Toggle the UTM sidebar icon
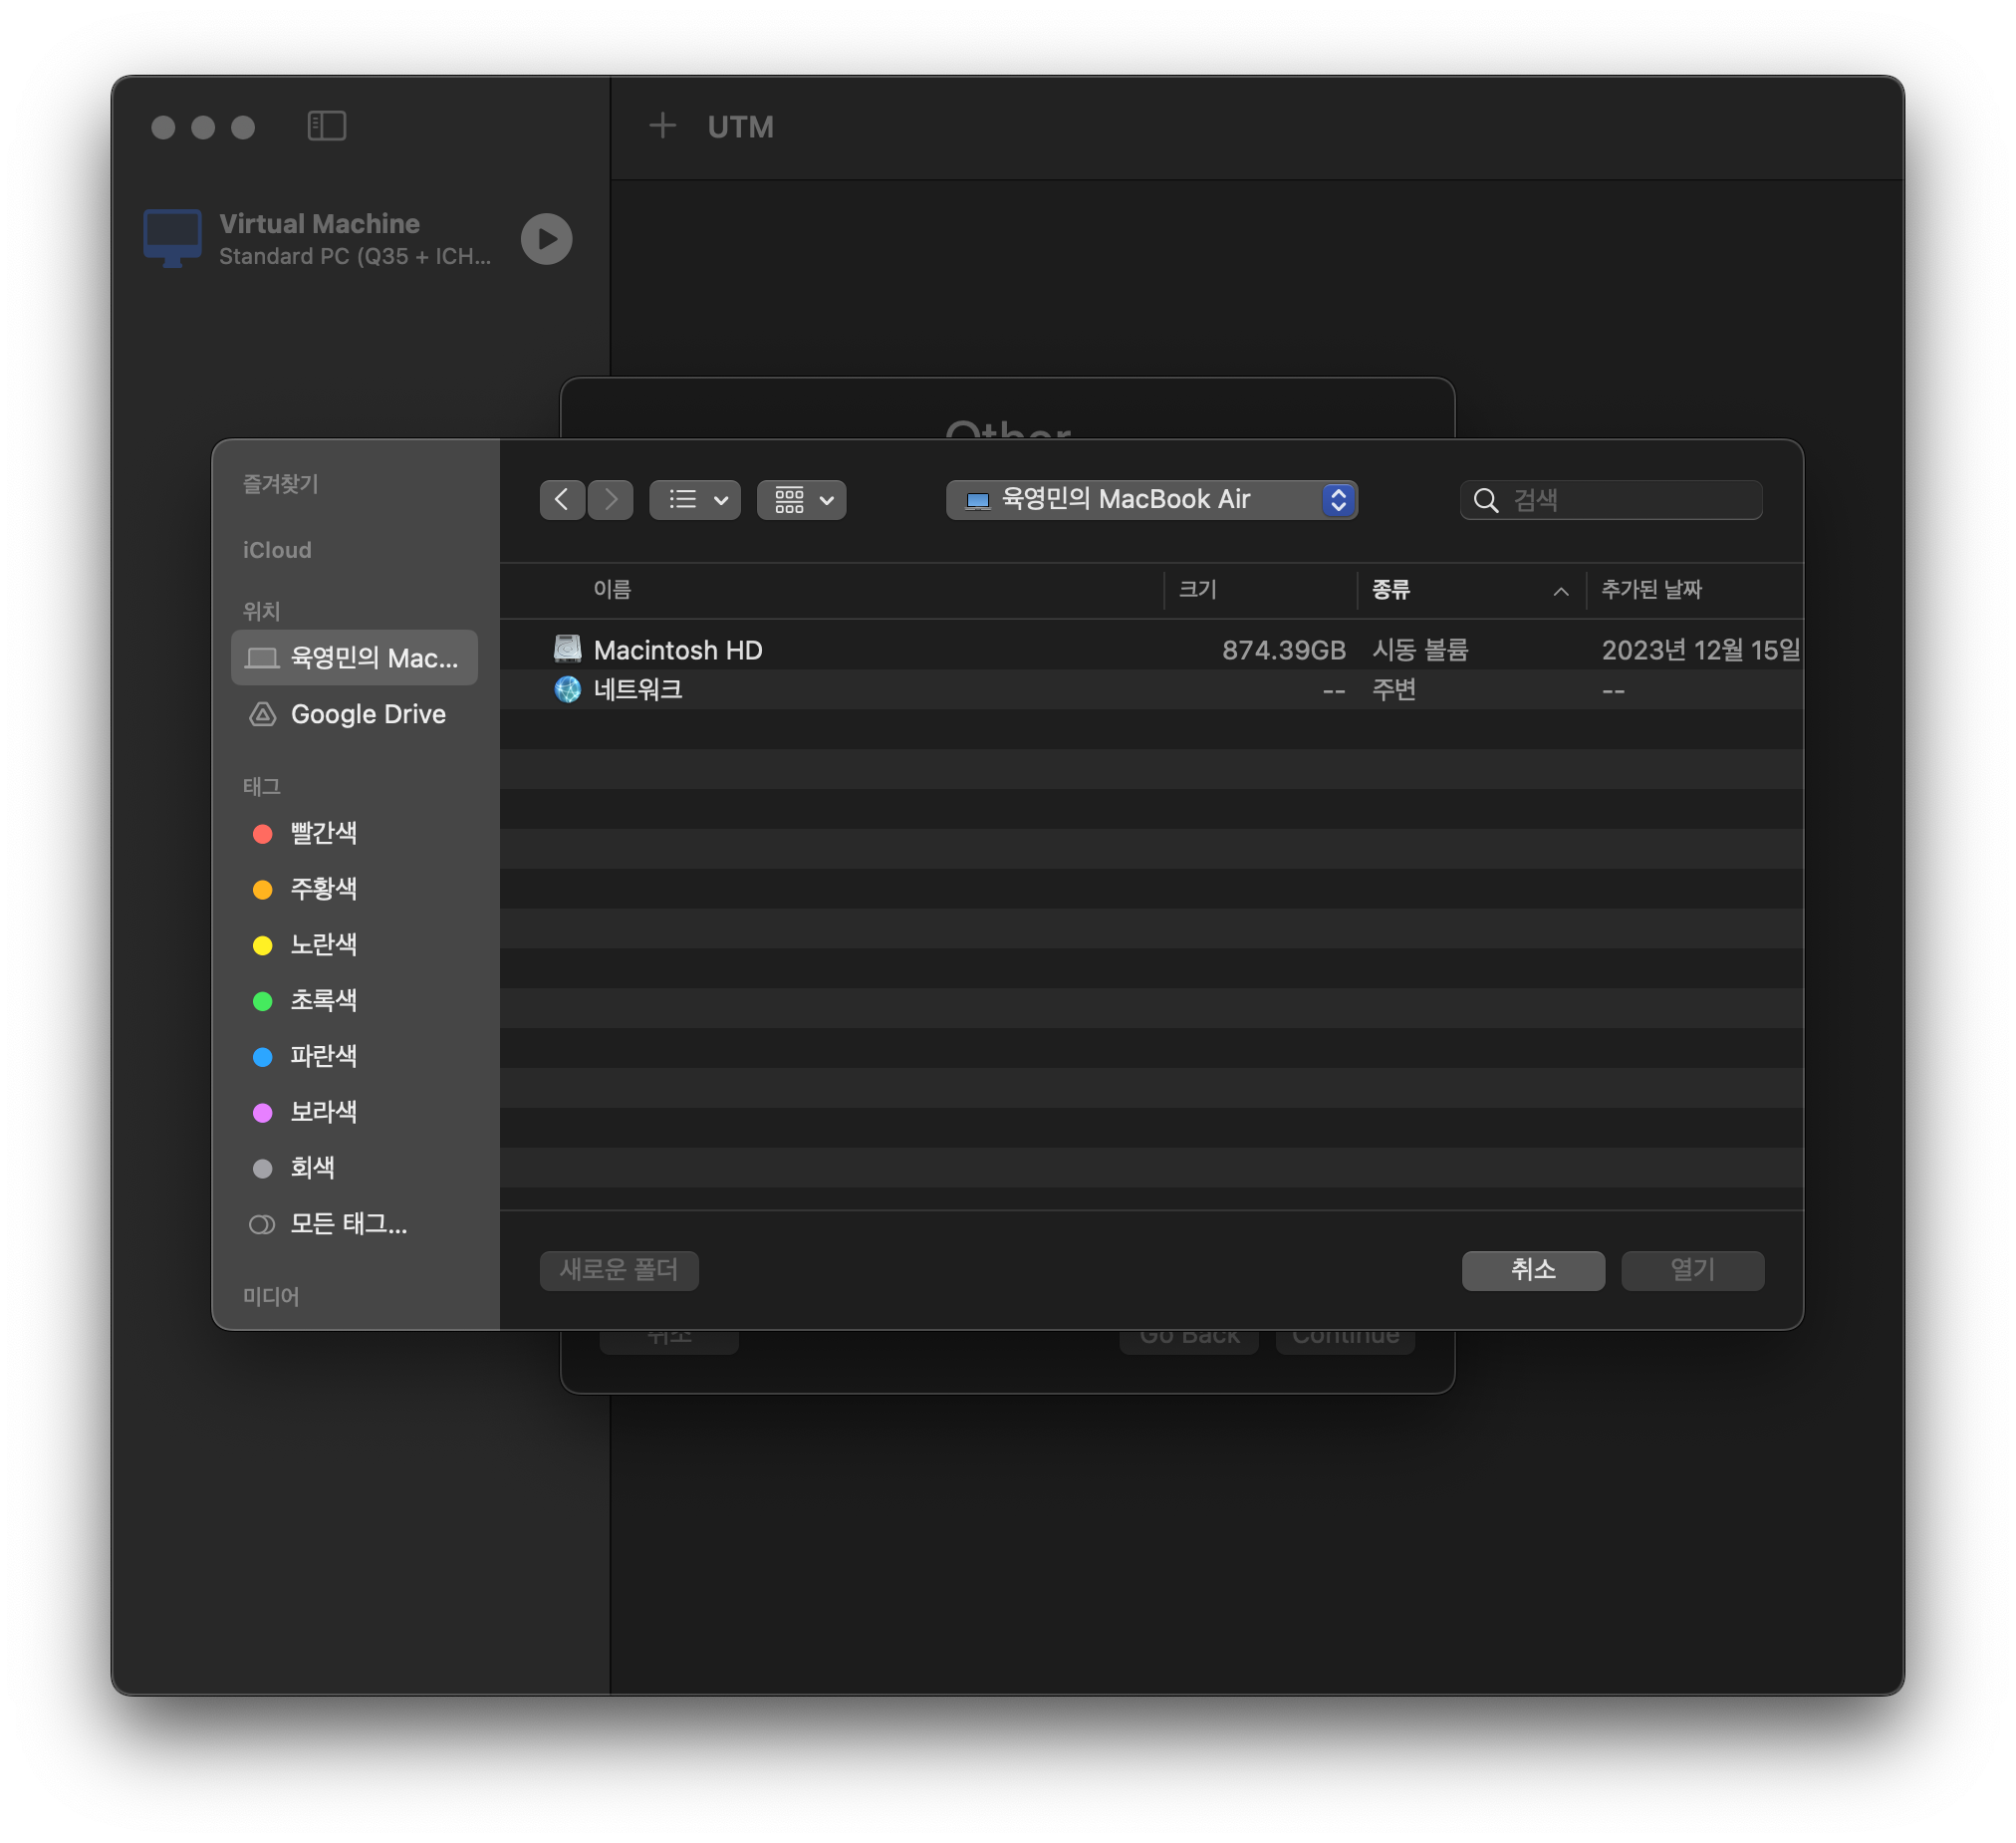This screenshot has width=2016, height=1843. (x=326, y=126)
